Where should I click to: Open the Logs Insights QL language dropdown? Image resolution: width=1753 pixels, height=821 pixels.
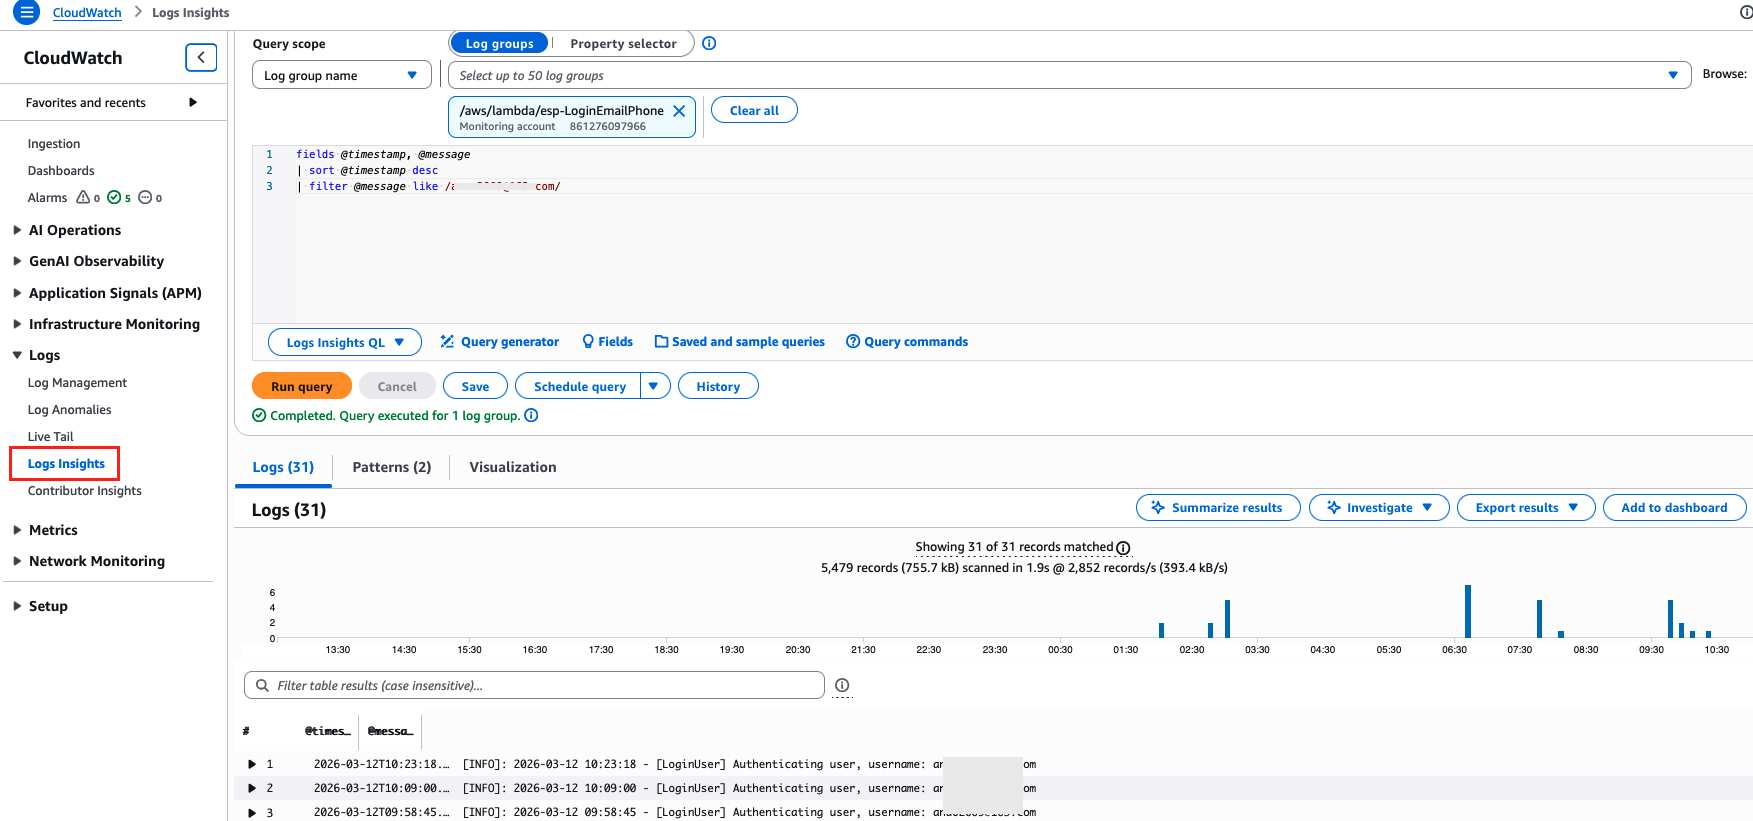coord(345,342)
